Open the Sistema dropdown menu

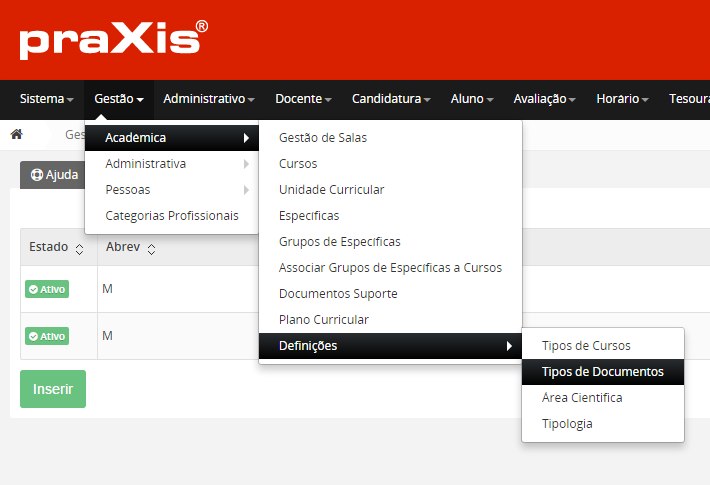(x=46, y=99)
